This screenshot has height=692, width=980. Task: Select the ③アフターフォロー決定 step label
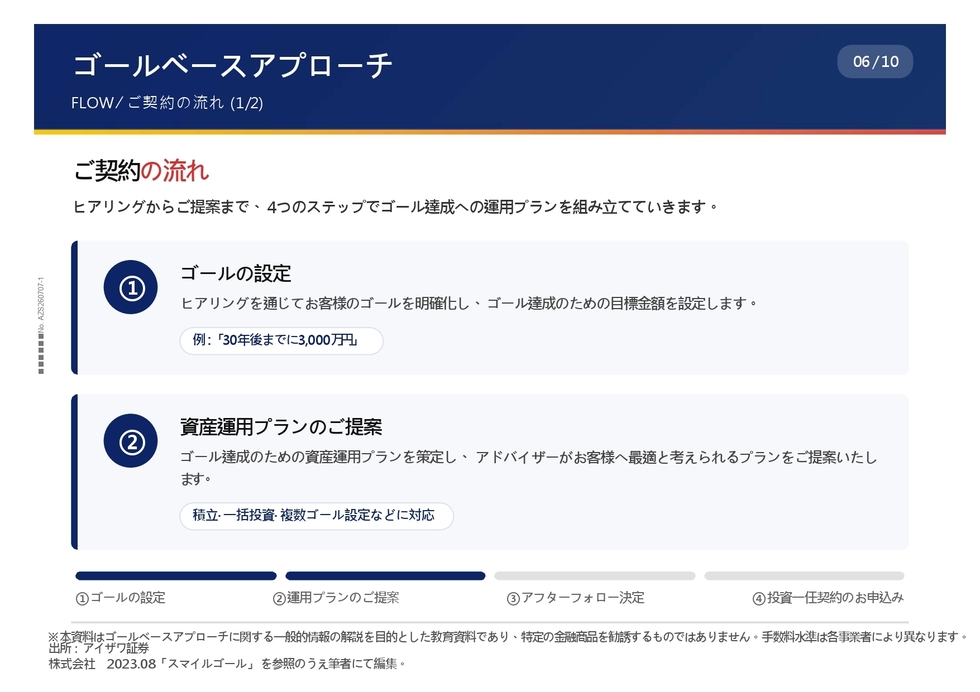[x=576, y=598]
